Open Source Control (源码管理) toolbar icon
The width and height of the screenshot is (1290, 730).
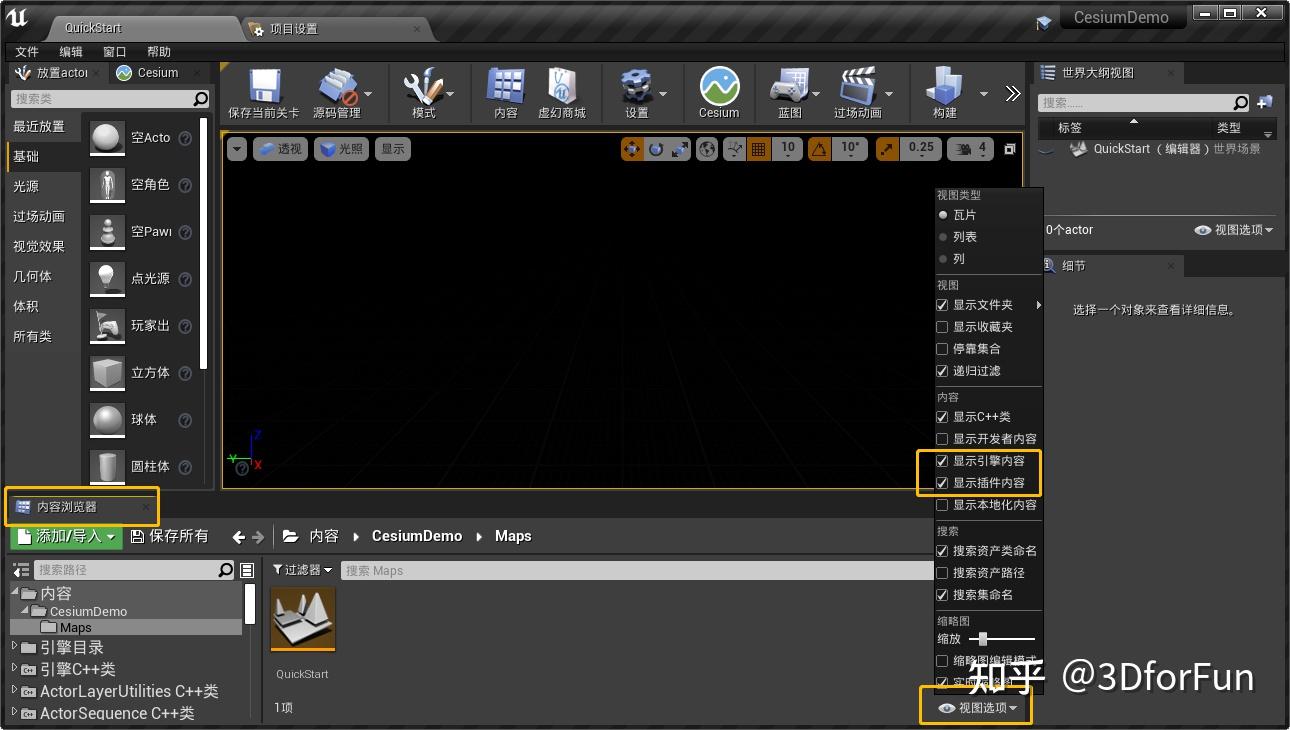[x=337, y=87]
